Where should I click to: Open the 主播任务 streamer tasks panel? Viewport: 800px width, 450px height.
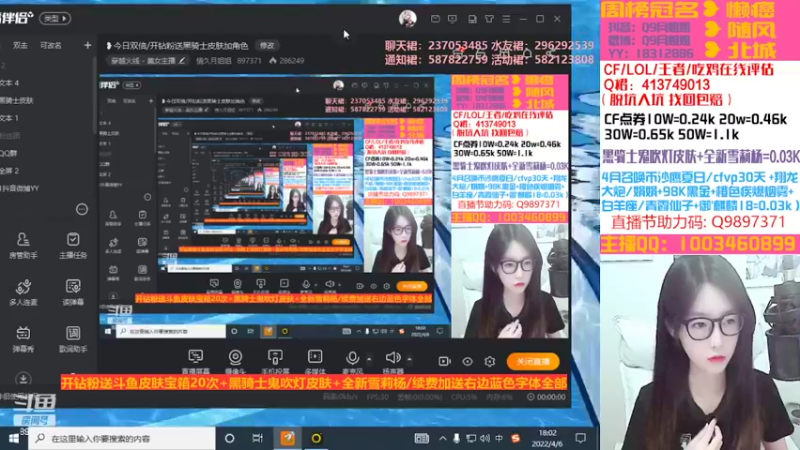(73, 245)
